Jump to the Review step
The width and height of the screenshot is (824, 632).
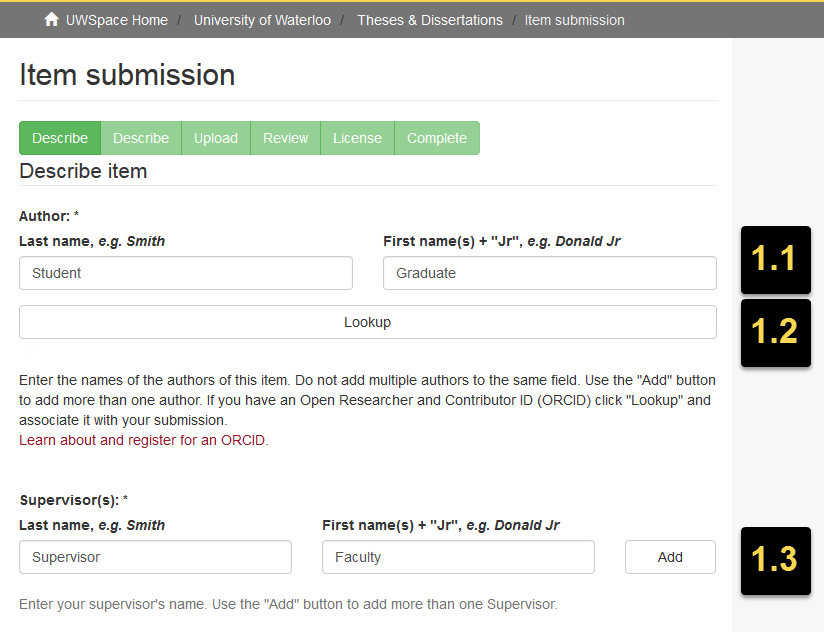[x=285, y=137]
